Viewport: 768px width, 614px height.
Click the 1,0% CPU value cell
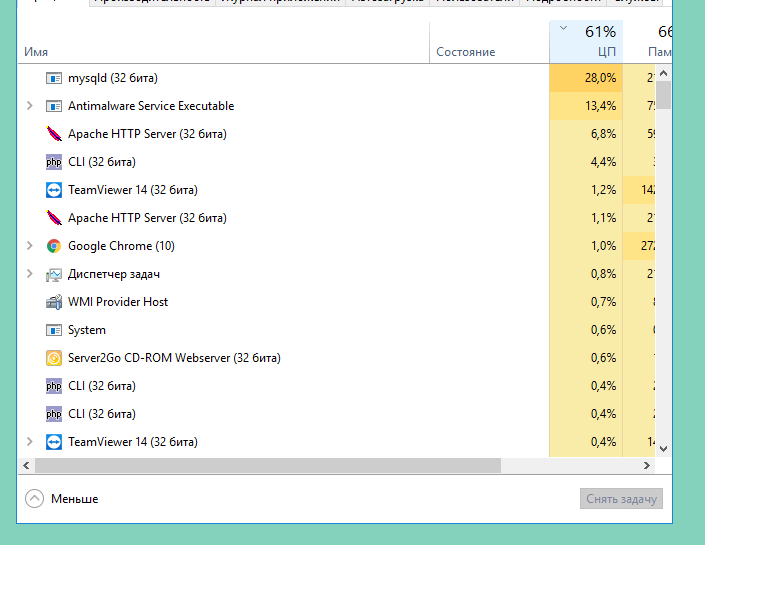(x=586, y=246)
